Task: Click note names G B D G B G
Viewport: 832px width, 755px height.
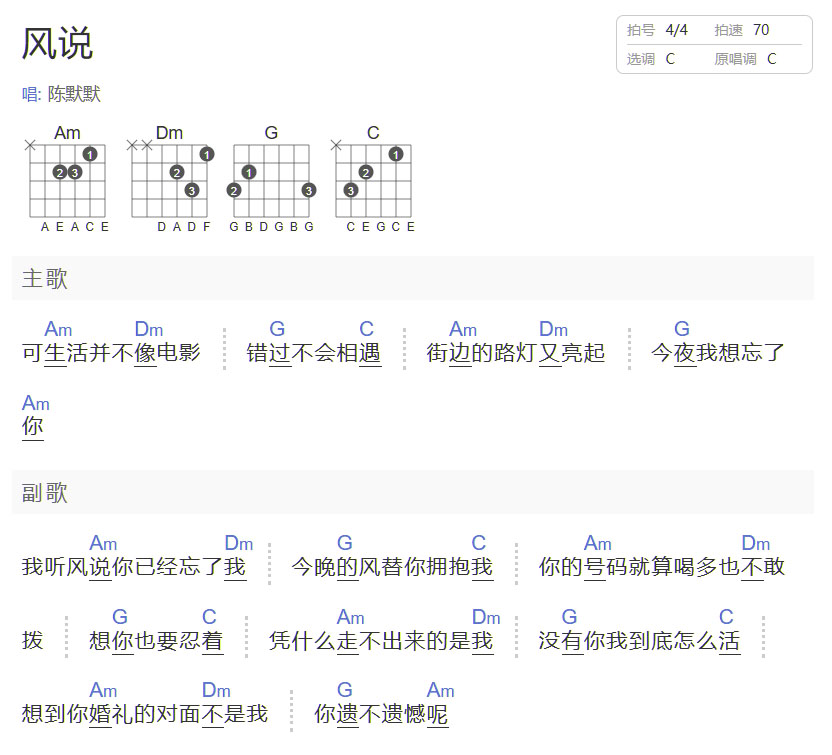Action: 272,227
